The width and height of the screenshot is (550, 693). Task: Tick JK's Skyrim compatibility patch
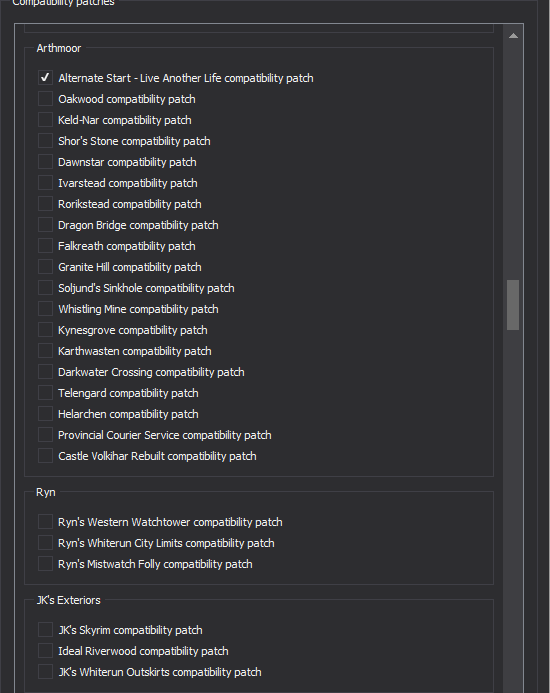(x=45, y=630)
